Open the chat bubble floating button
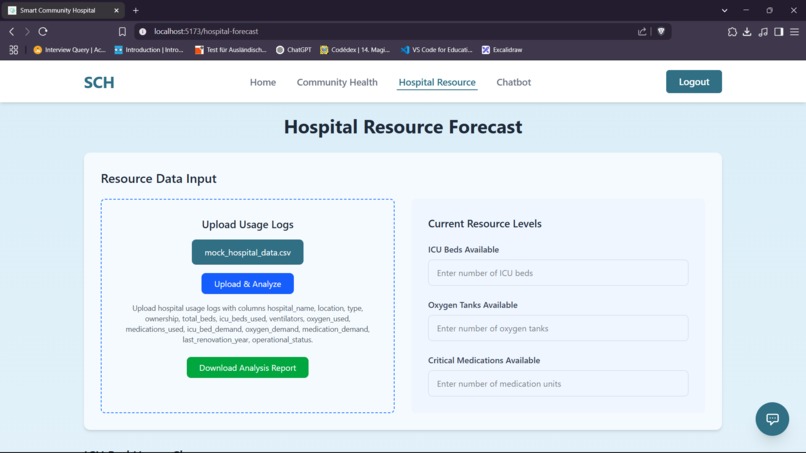The image size is (806, 453). point(772,419)
